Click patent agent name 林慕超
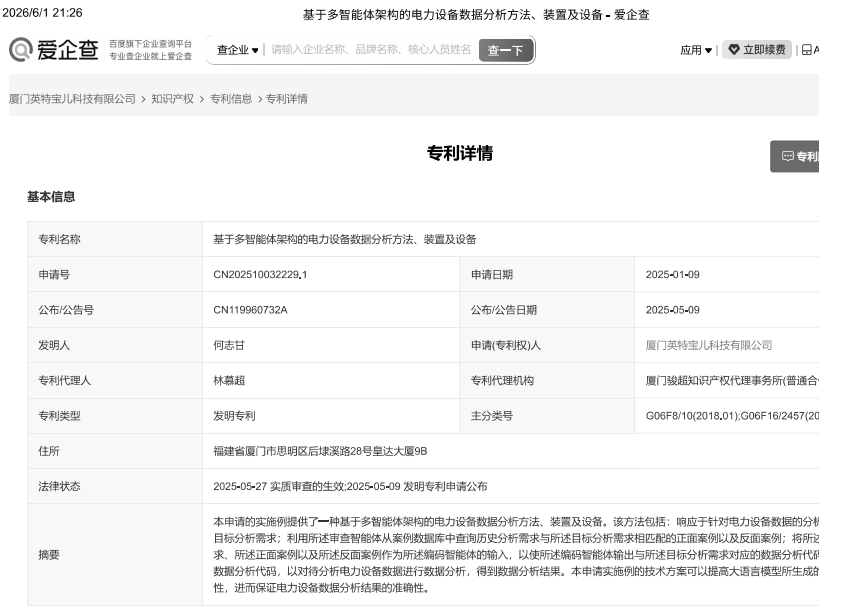 point(229,381)
